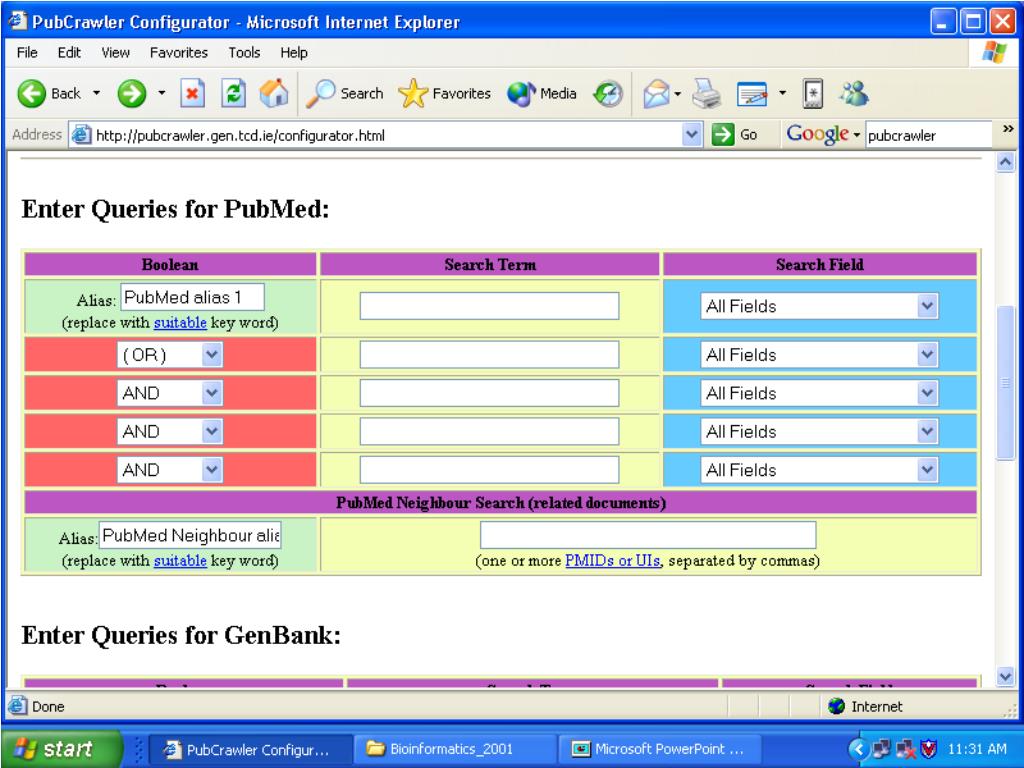Open the Edit menu
1024x768 pixels.
point(69,53)
